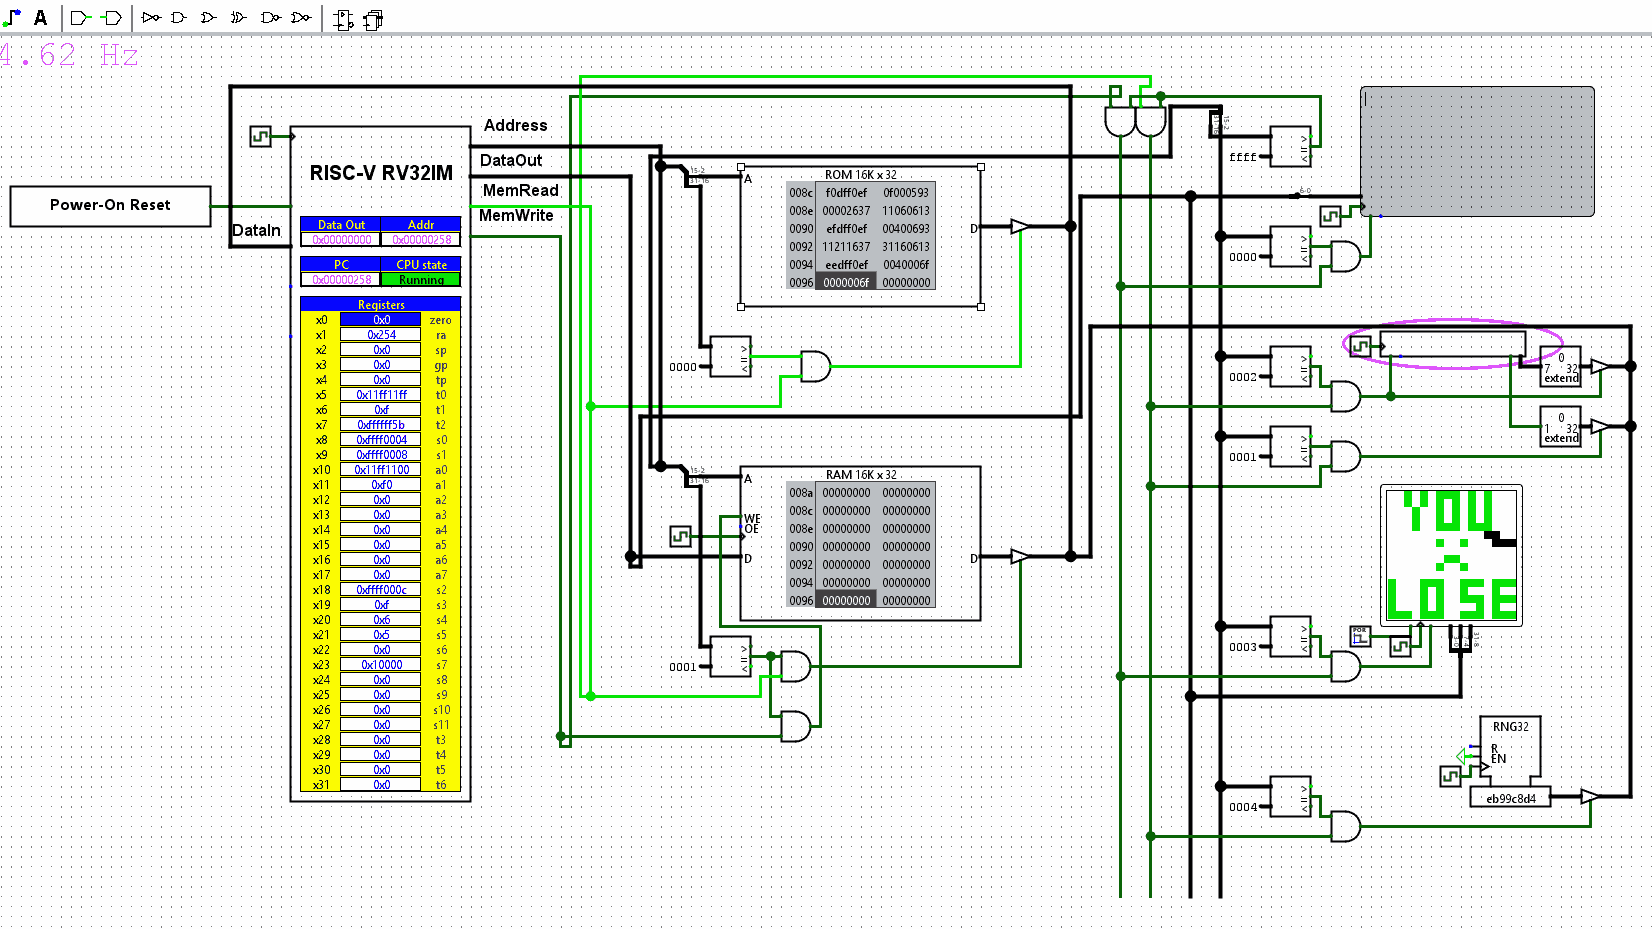
Task: Click register x11 value 0xf0
Action: click(x=381, y=485)
